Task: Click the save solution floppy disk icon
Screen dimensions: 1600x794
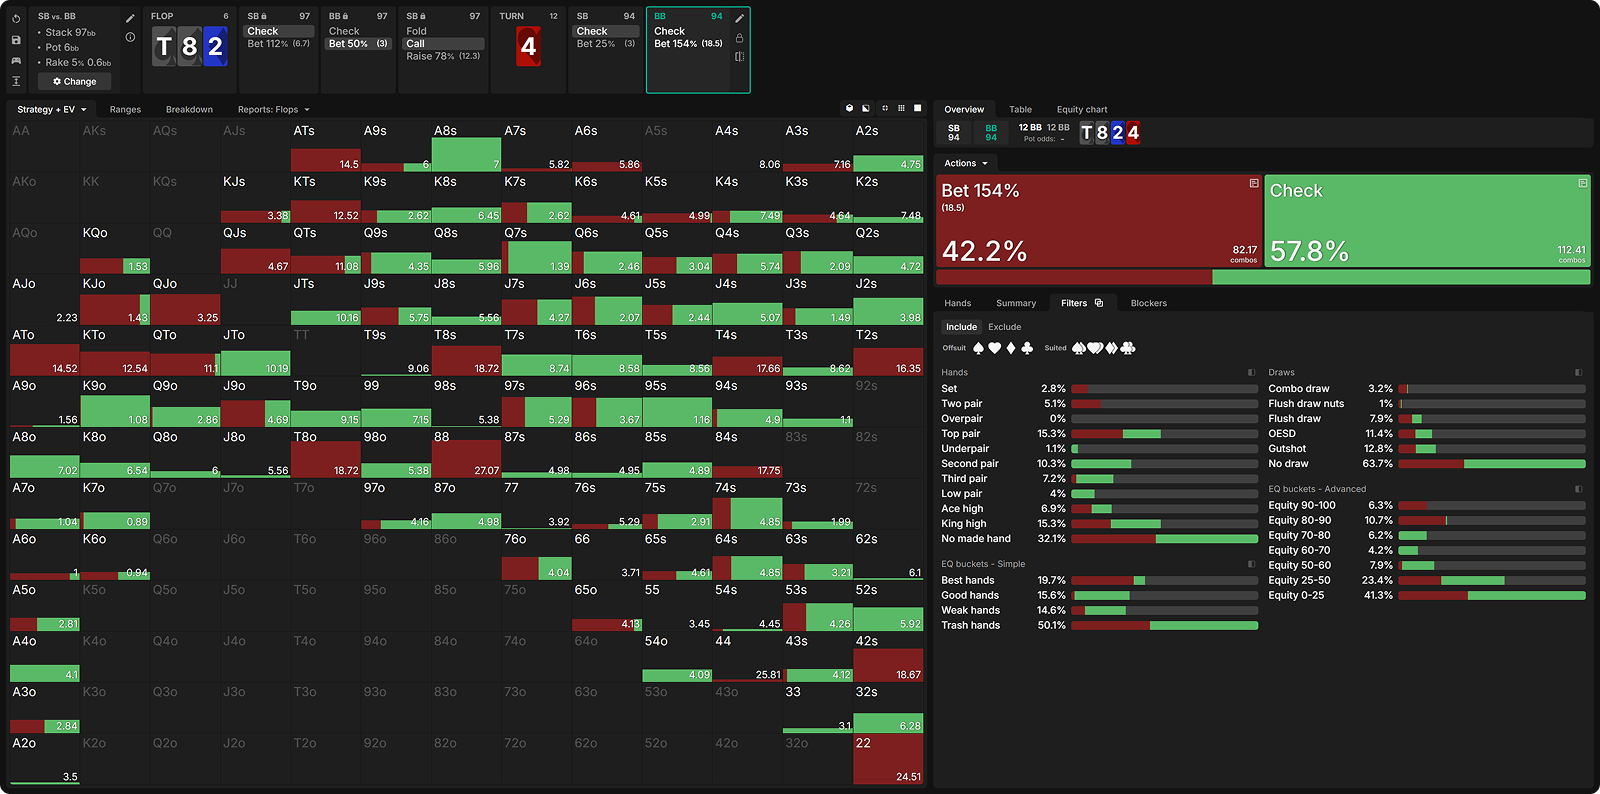Action: tap(16, 40)
